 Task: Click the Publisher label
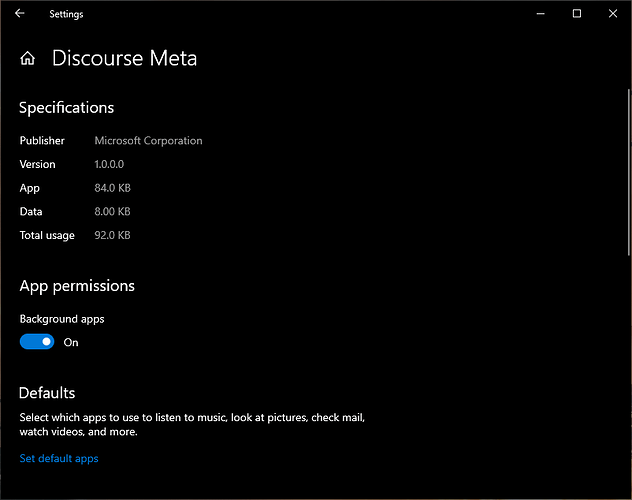point(42,141)
